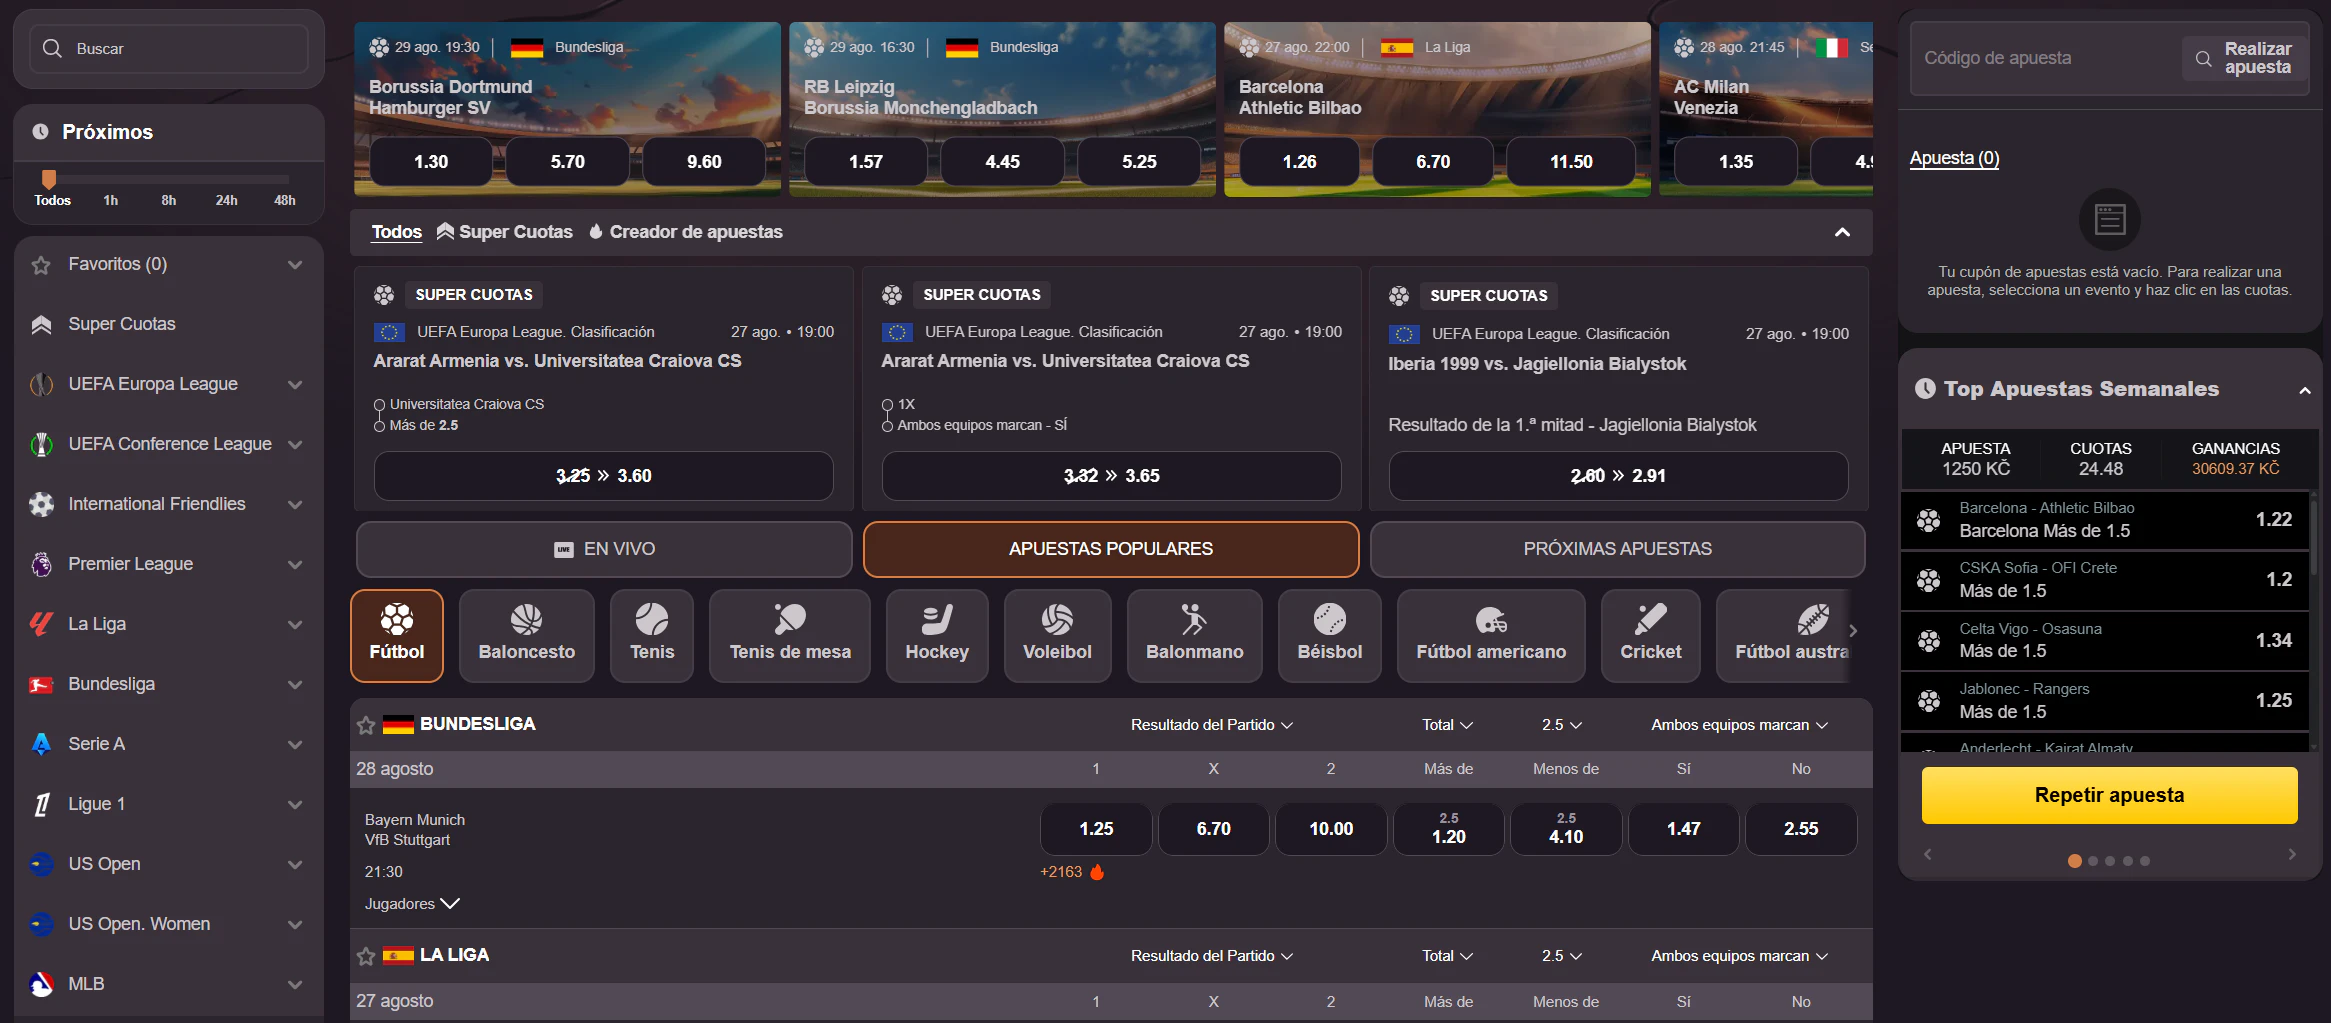Open Resultado del Partido dropdown in Bundesliga
Image resolution: width=2331 pixels, height=1023 pixels.
click(x=1212, y=725)
